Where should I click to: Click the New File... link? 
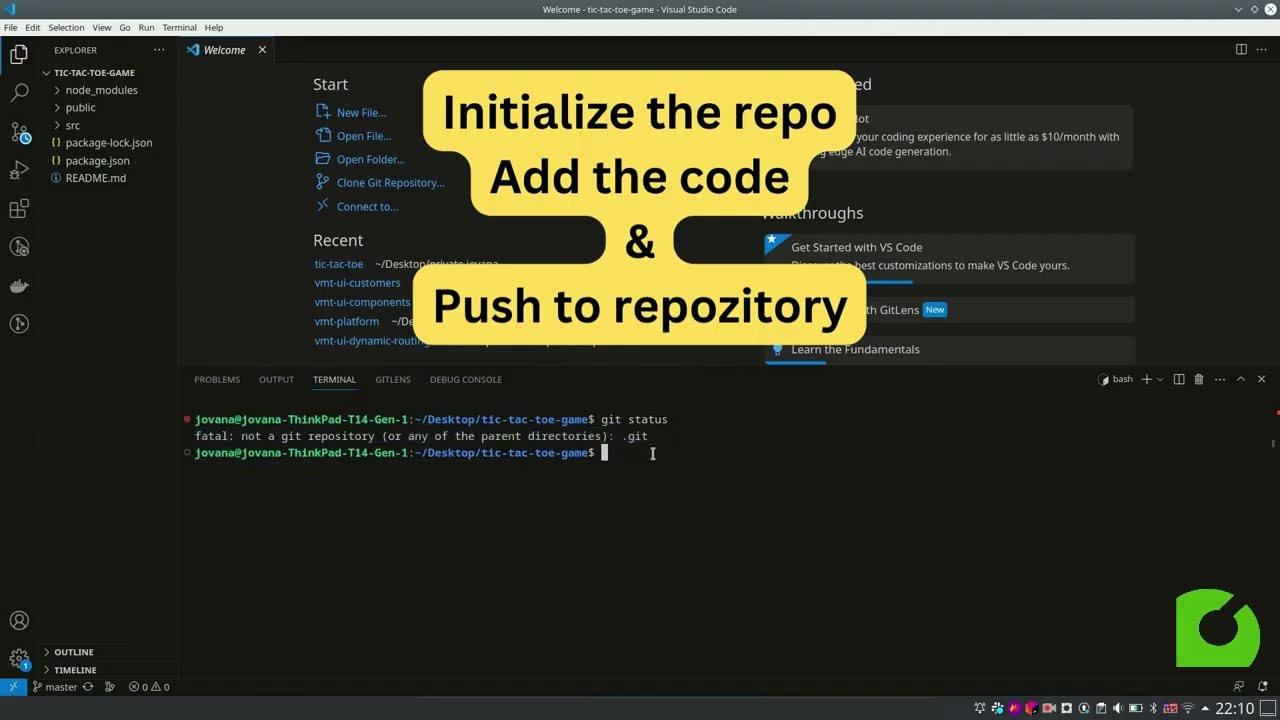pyautogui.click(x=361, y=113)
